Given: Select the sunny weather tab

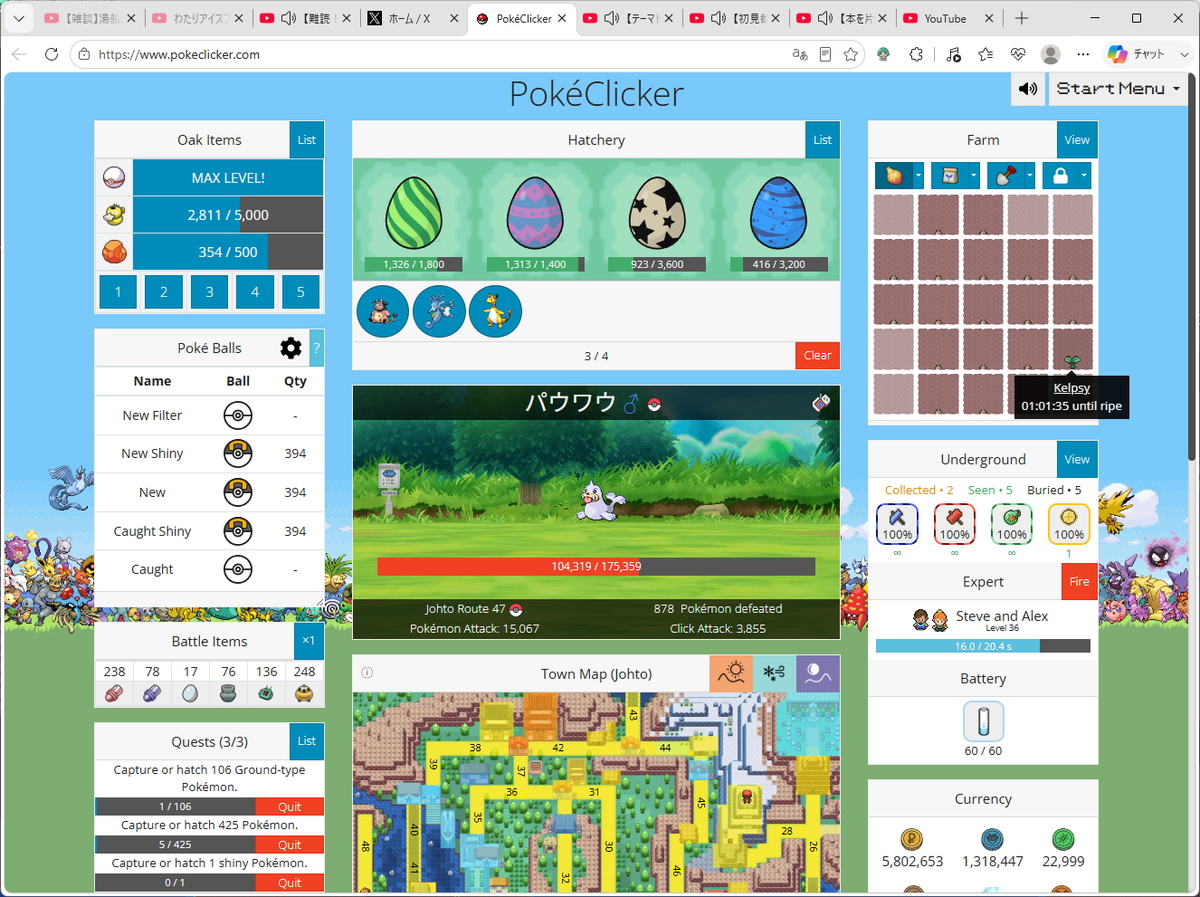Looking at the screenshot, I should tap(730, 673).
